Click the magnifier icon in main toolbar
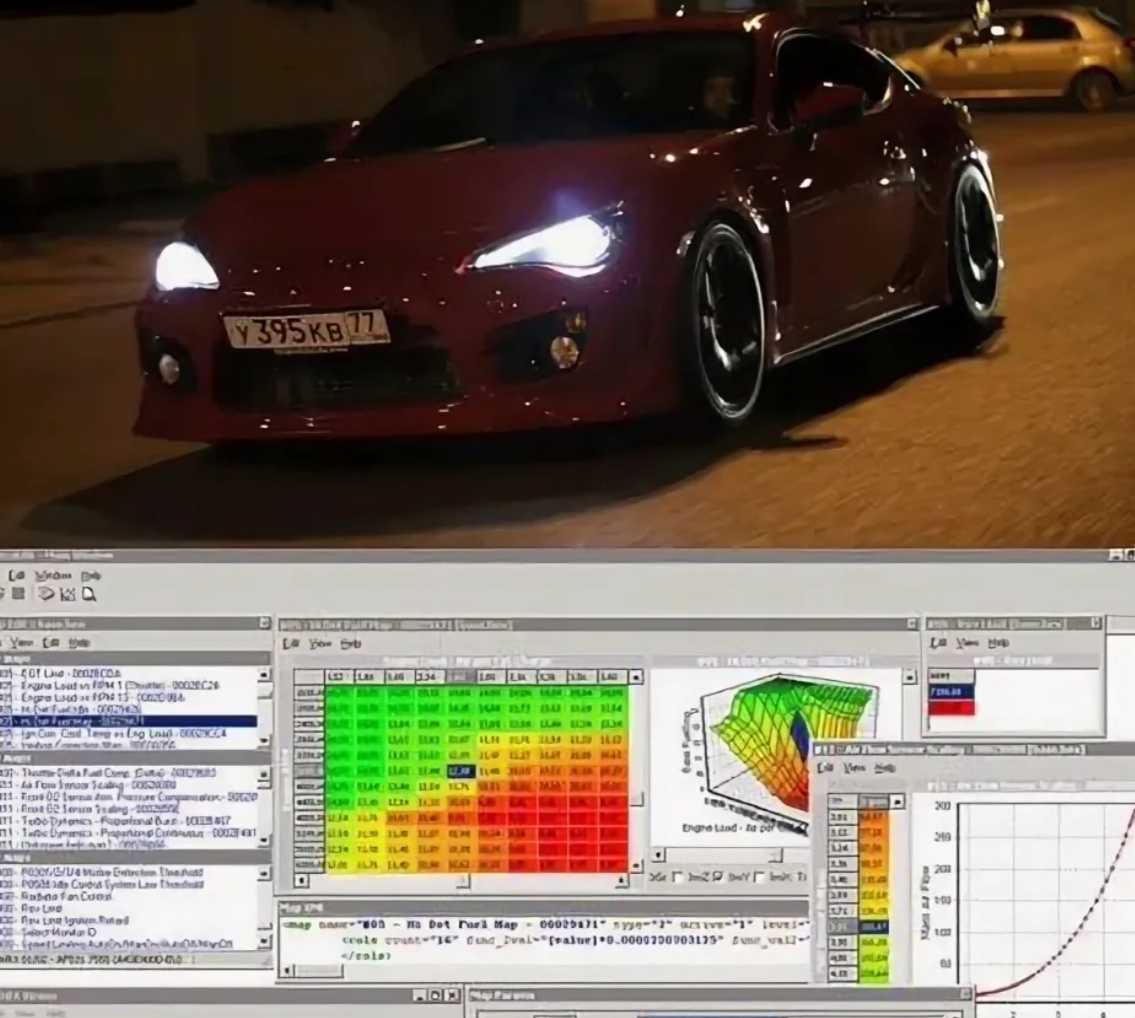This screenshot has width=1135, height=1018. click(89, 594)
